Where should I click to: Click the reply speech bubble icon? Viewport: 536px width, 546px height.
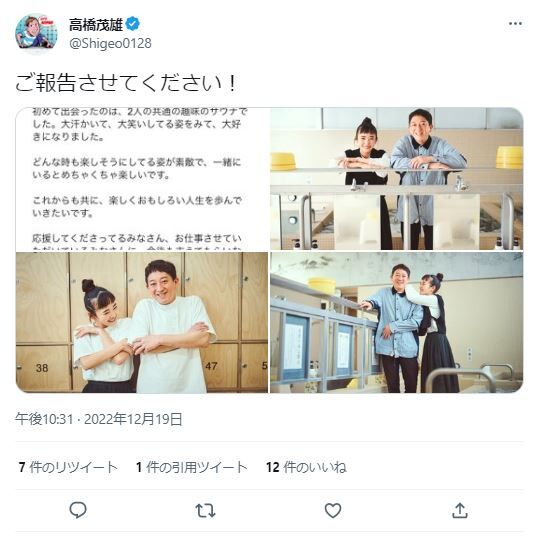coord(78,510)
